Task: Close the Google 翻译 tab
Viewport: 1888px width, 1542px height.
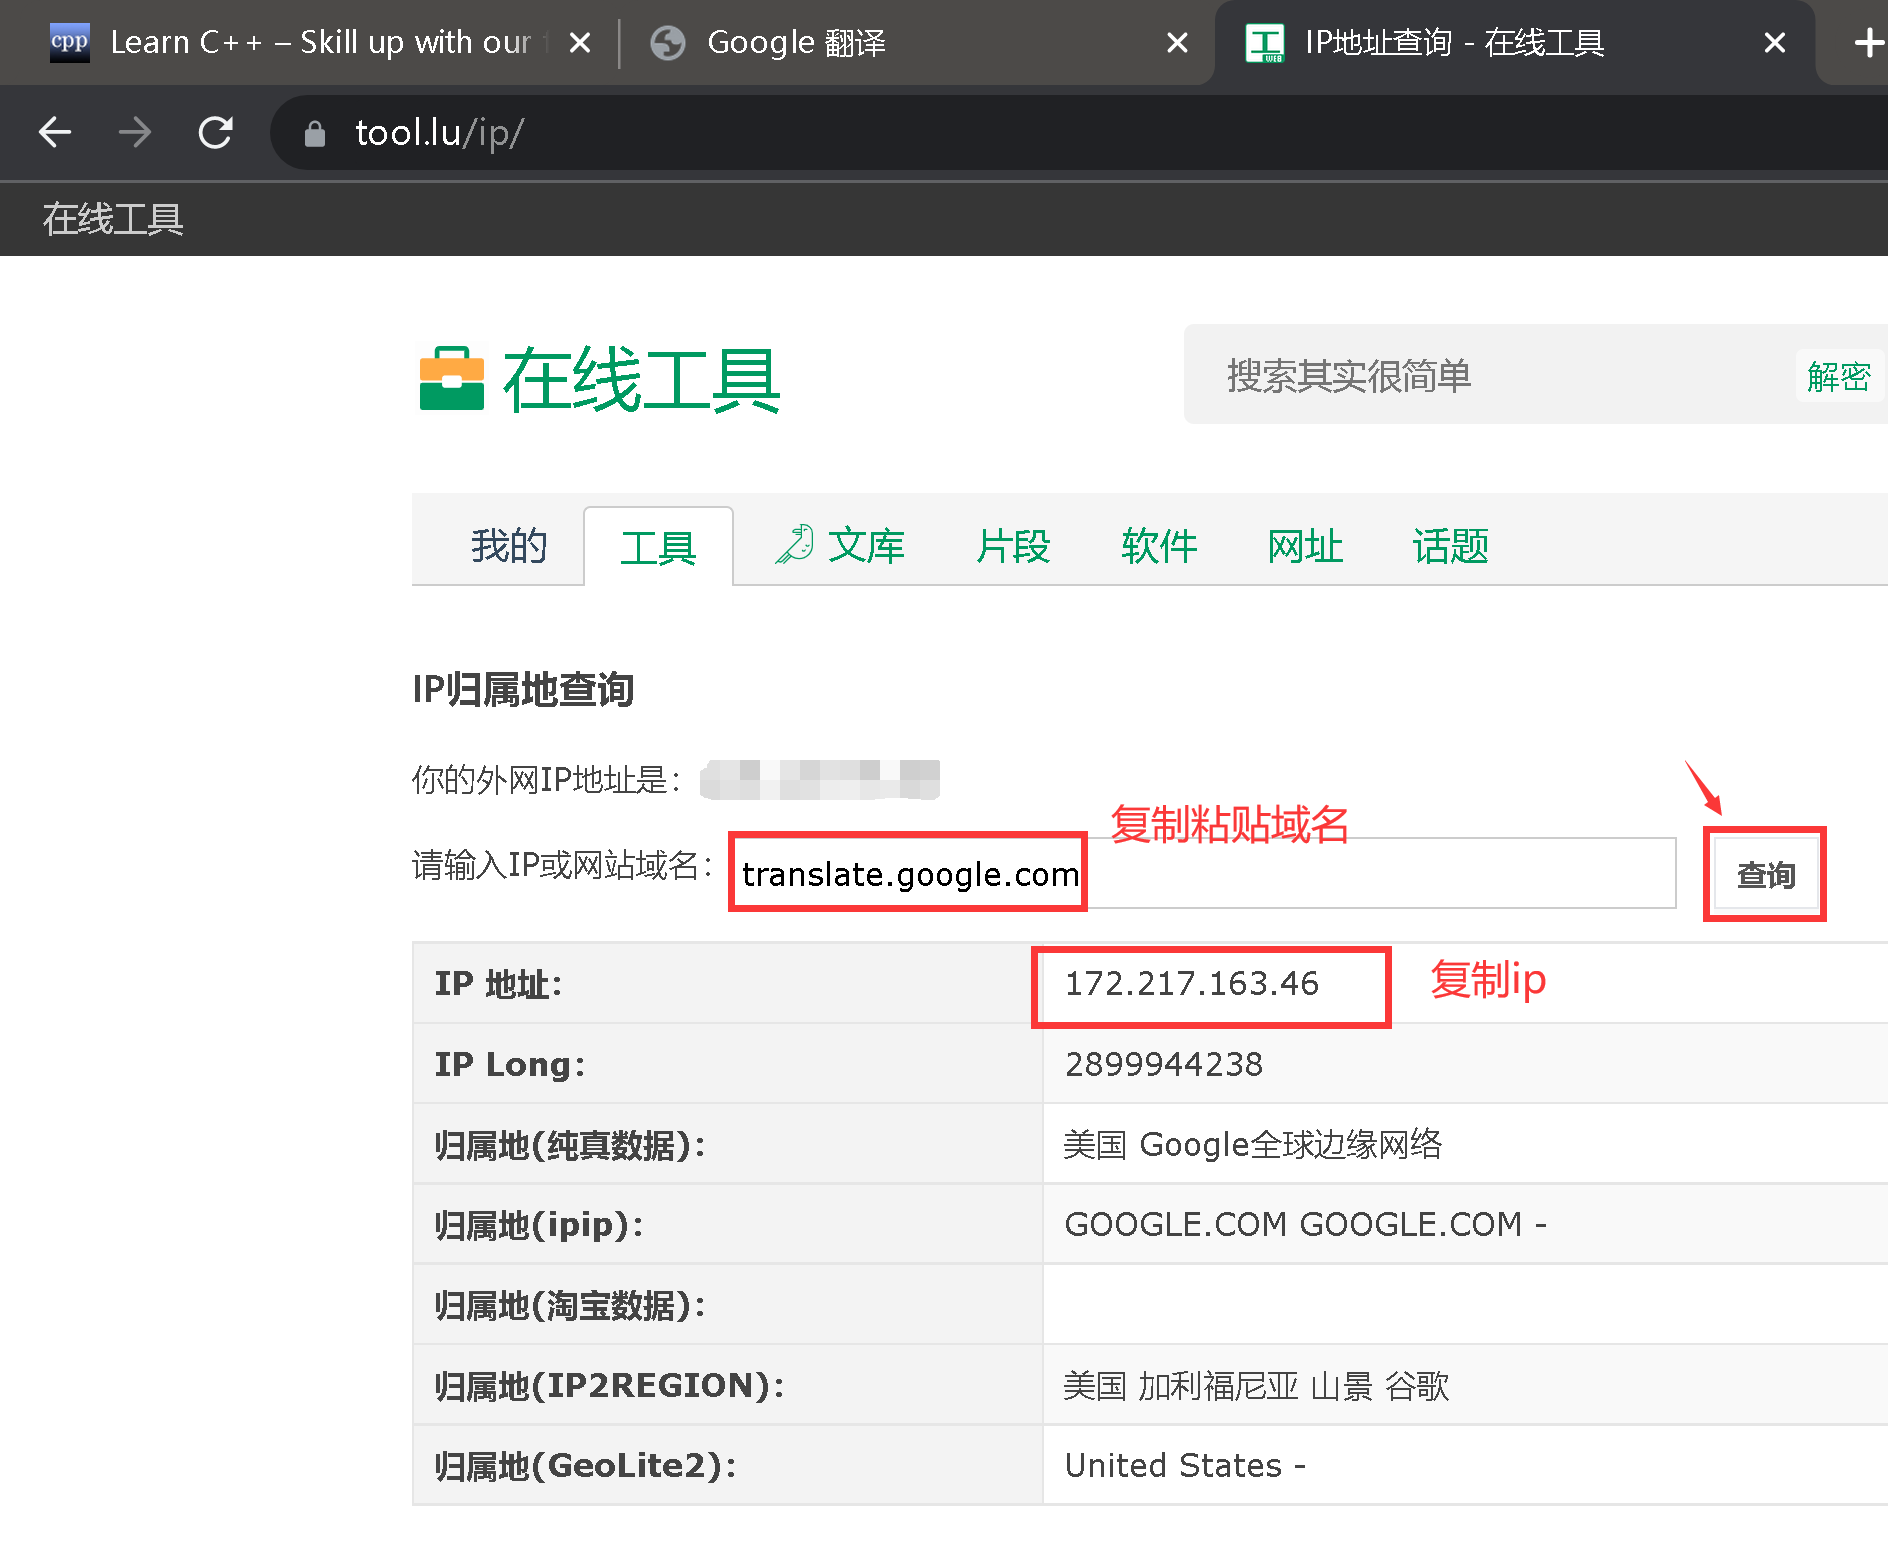Action: (x=1178, y=43)
